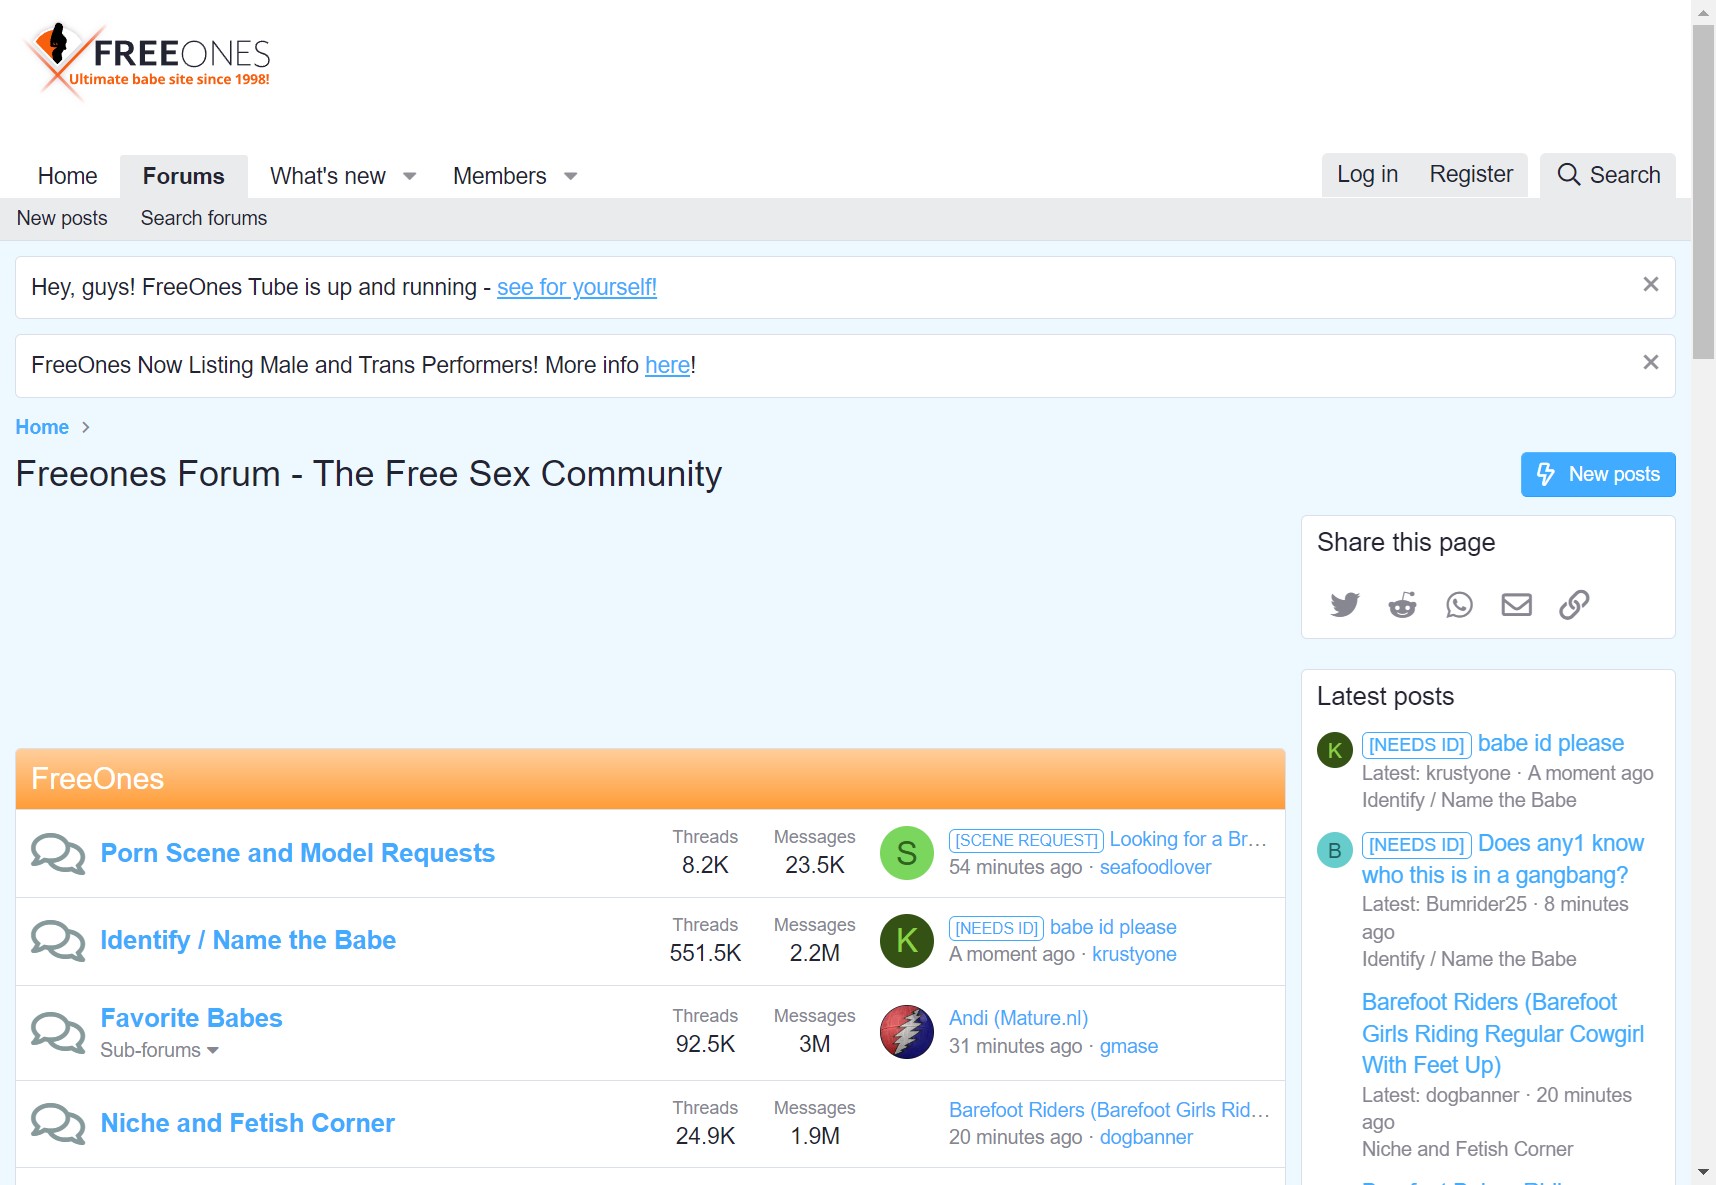The width and height of the screenshot is (1716, 1185).
Task: Click forum icon beside Favorite Babes
Action: click(58, 1032)
